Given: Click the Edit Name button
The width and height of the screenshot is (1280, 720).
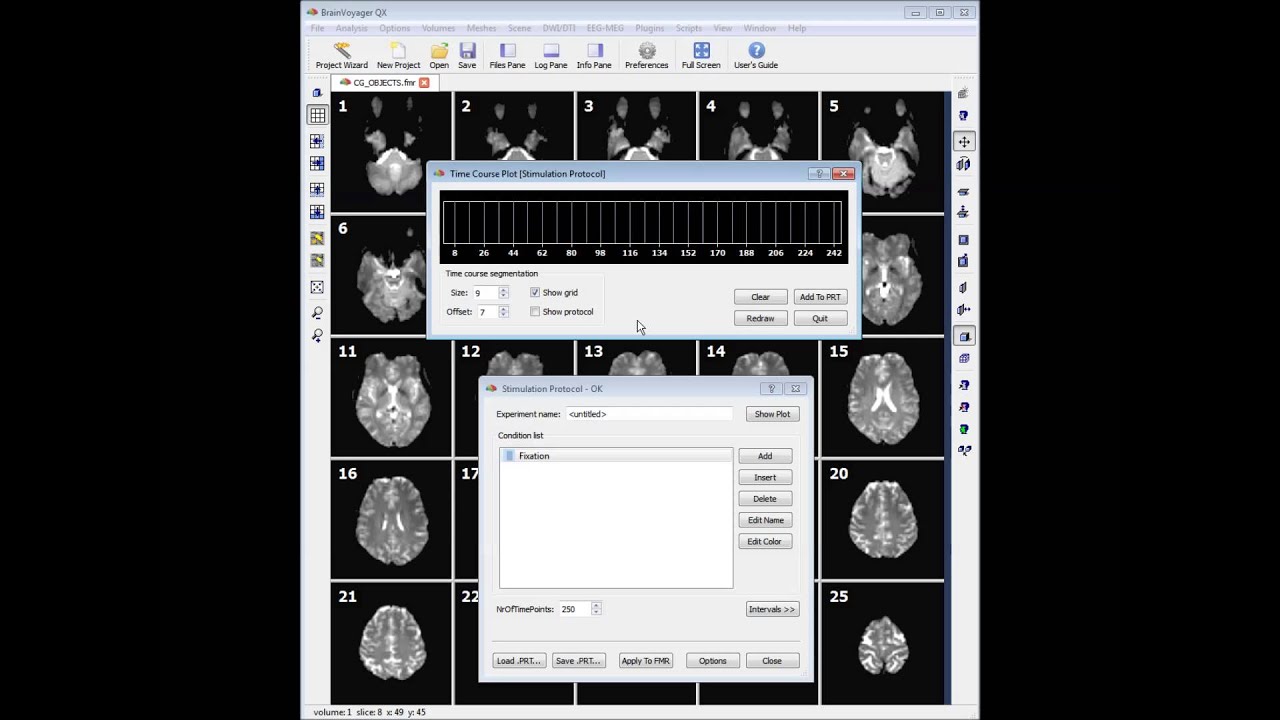Looking at the screenshot, I should point(765,520).
